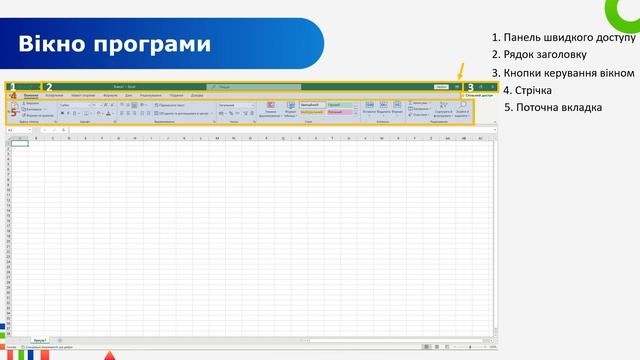Viewport: 640px width, 360px height.
Task: Switch to Page Break Preview in status bar
Action: click(x=447, y=347)
